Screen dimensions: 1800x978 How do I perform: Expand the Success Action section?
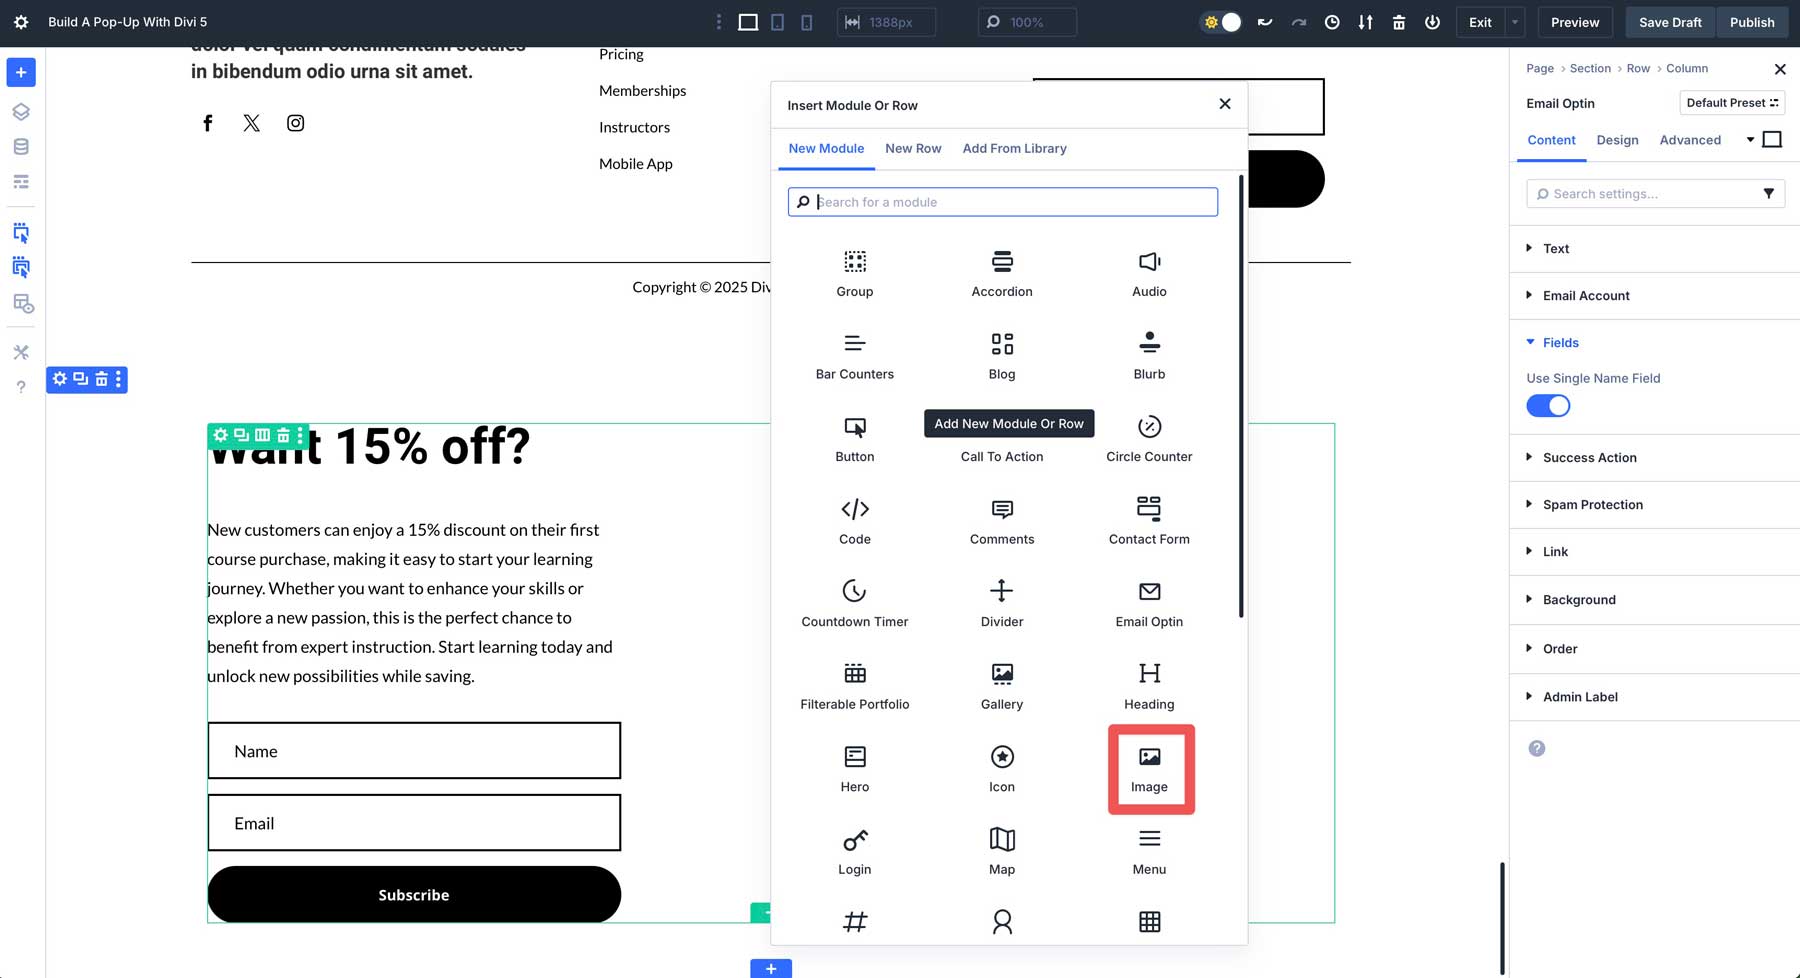coord(1588,457)
